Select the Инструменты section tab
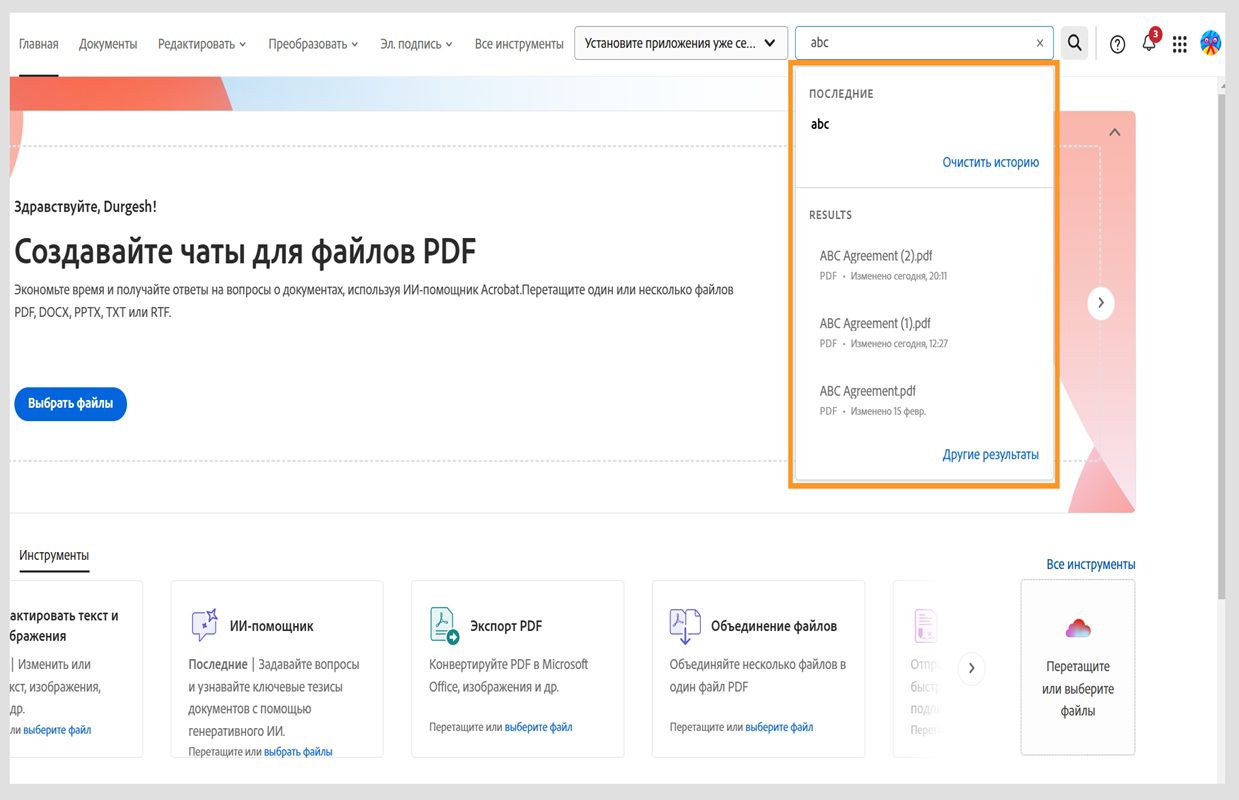 pyautogui.click(x=54, y=555)
